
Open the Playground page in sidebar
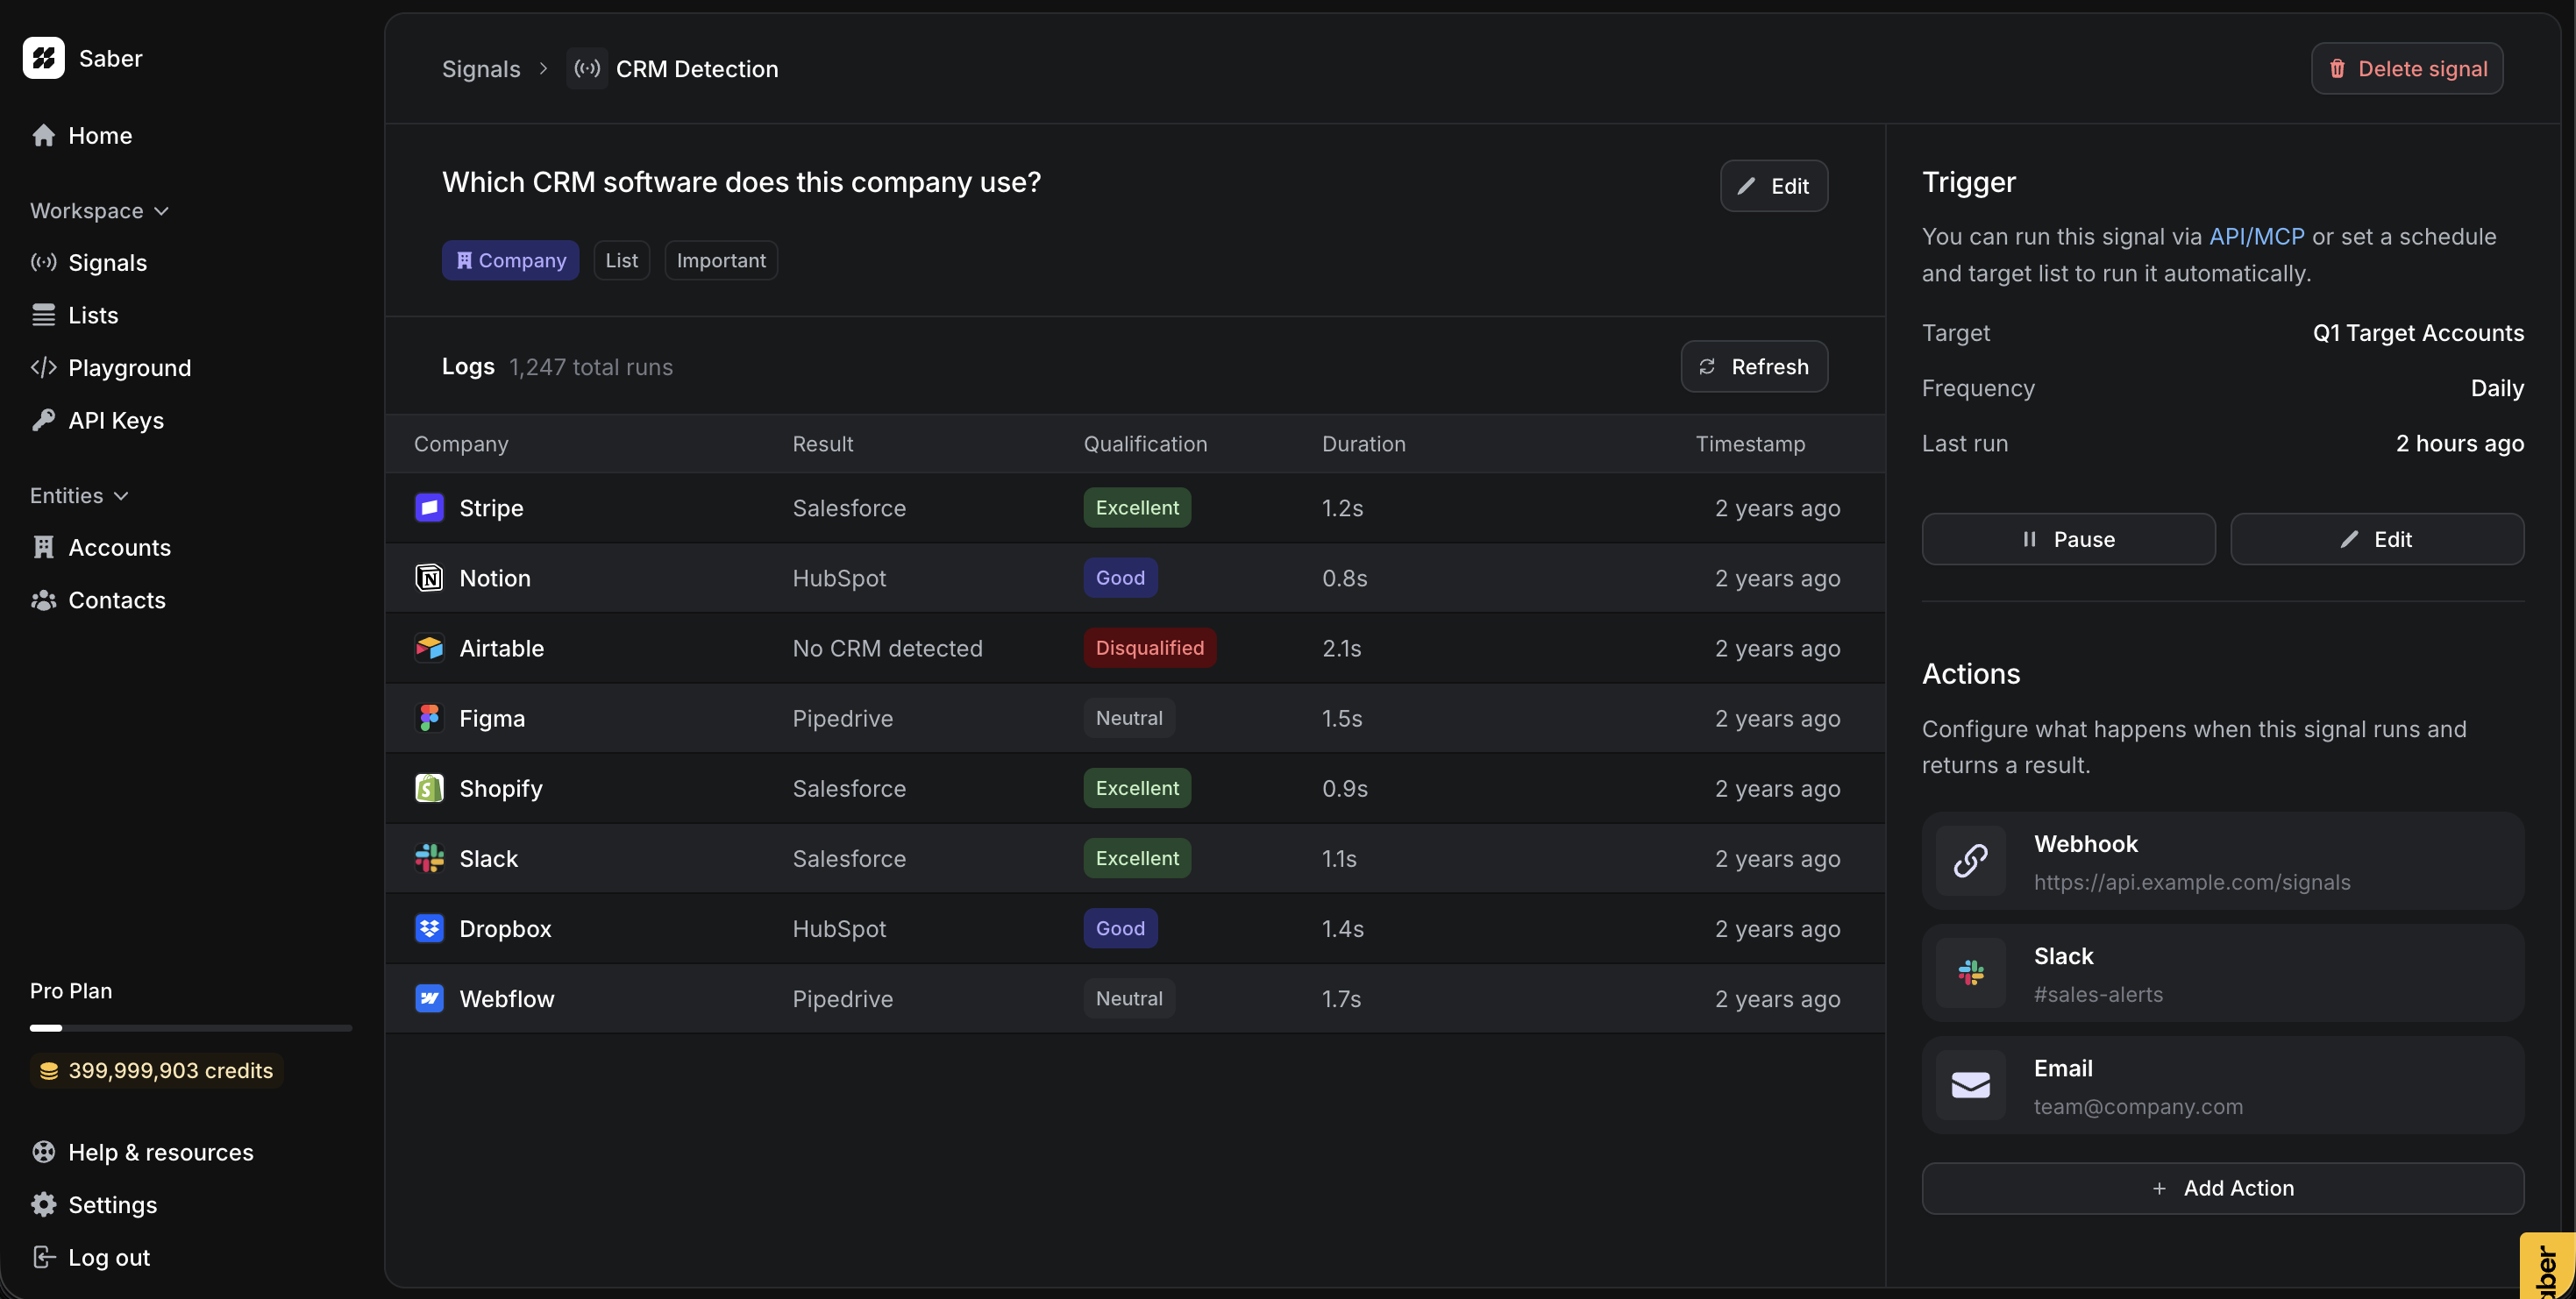[x=129, y=368]
